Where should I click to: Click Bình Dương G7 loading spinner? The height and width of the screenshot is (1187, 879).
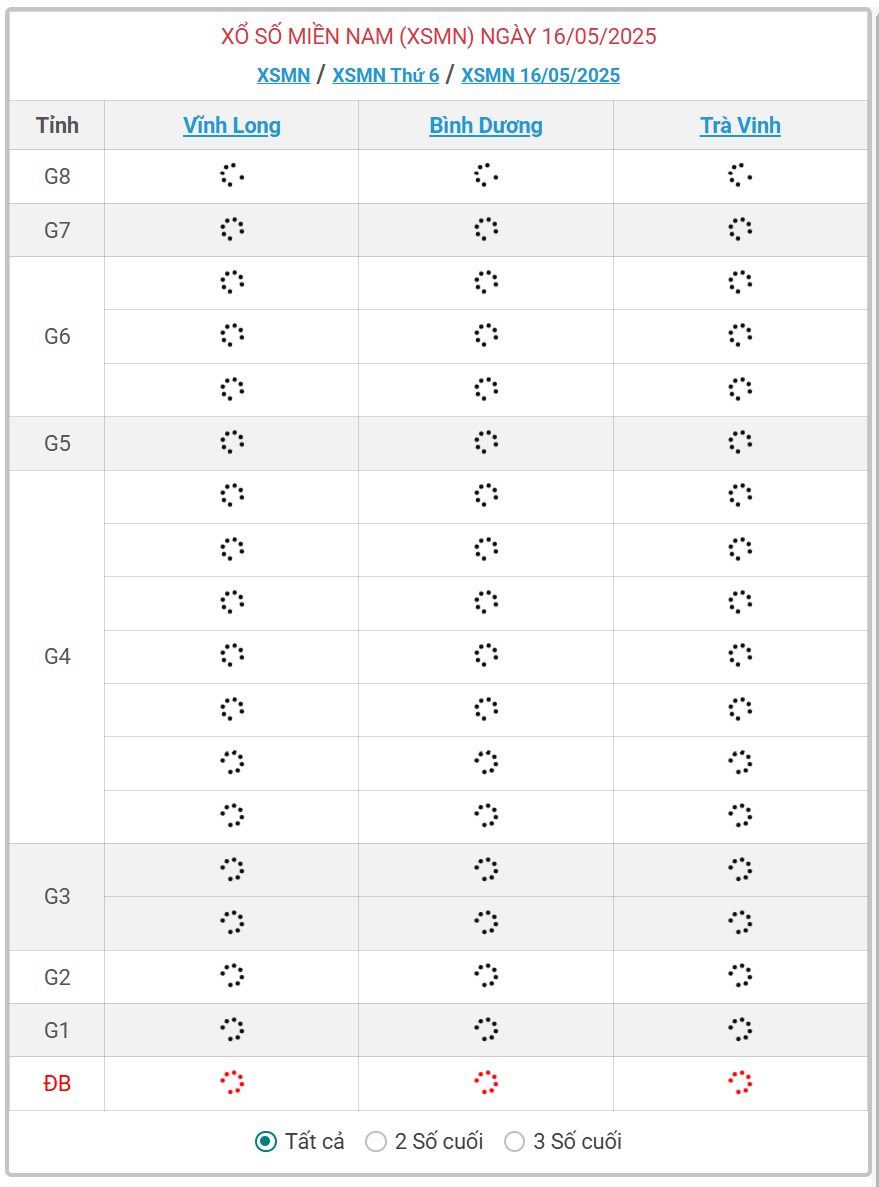pyautogui.click(x=486, y=229)
